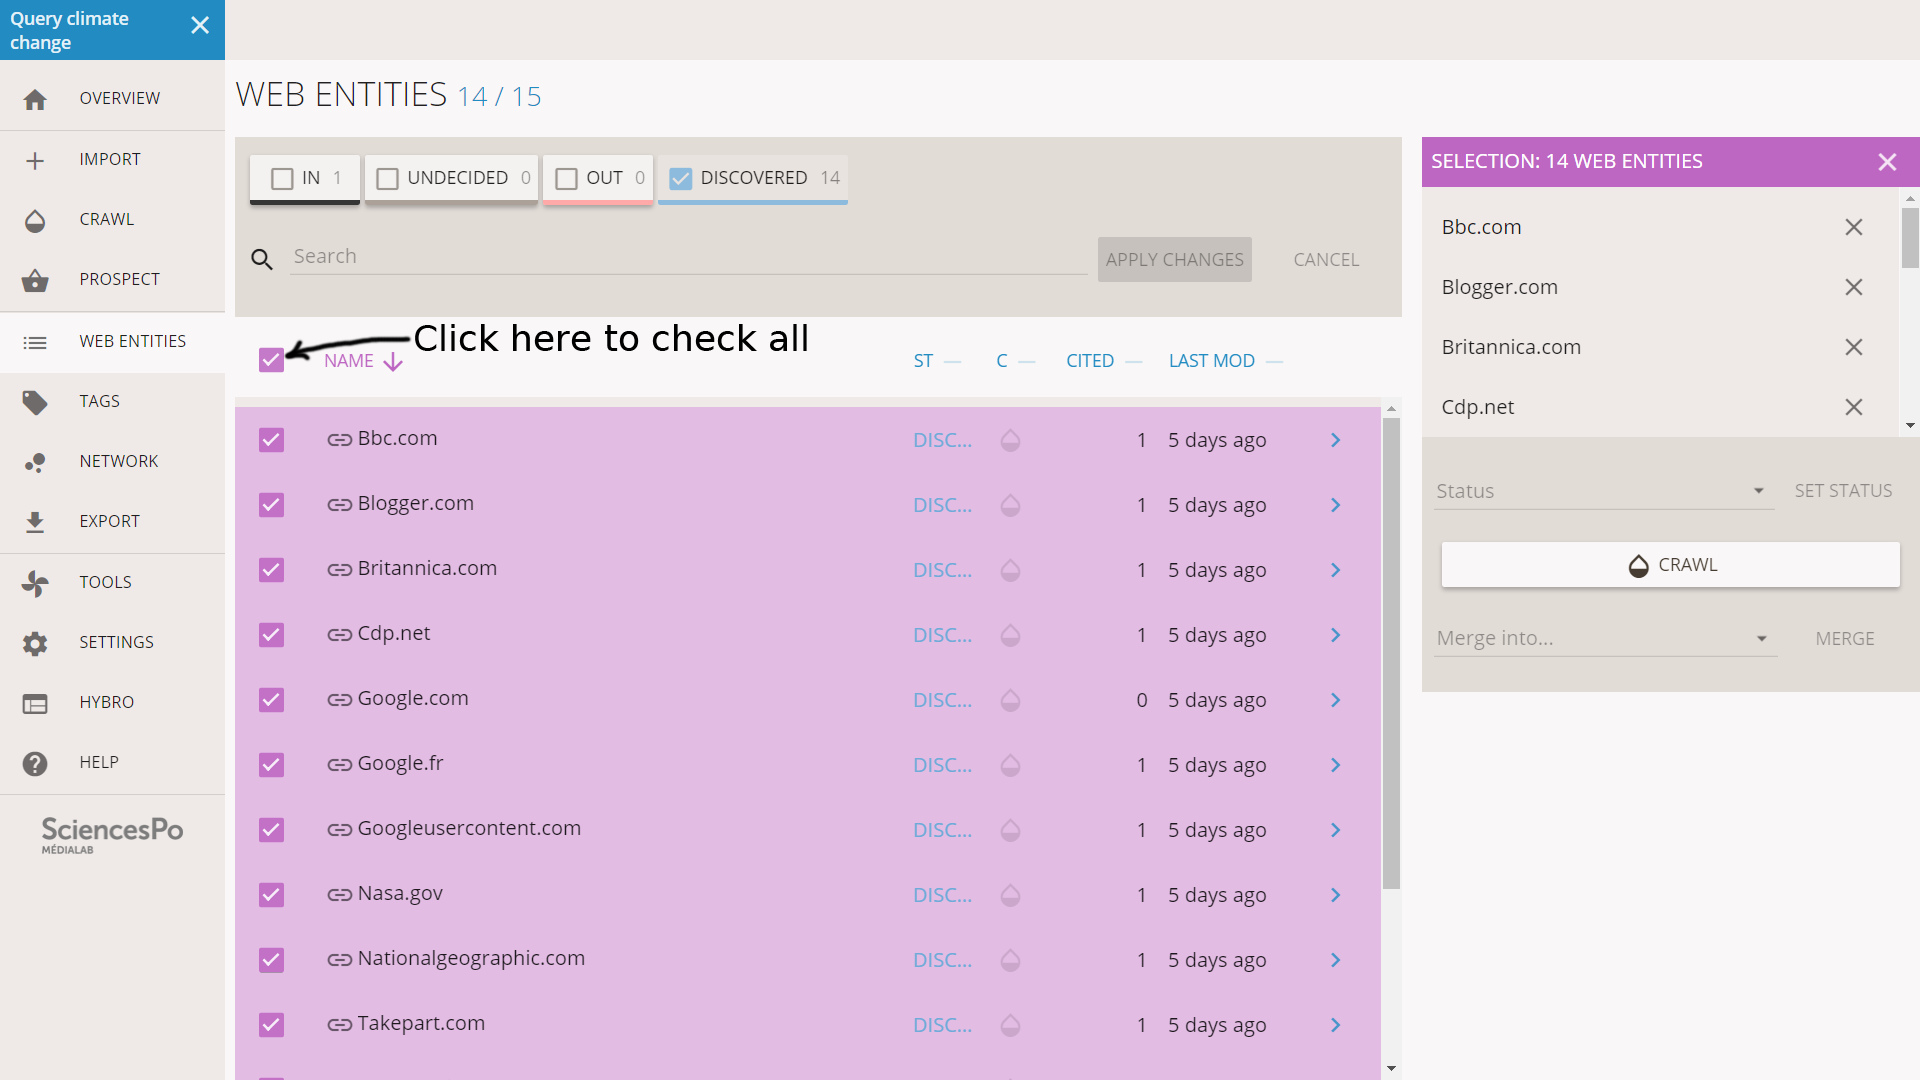Uncheck the select-all checkbox in header

point(271,360)
